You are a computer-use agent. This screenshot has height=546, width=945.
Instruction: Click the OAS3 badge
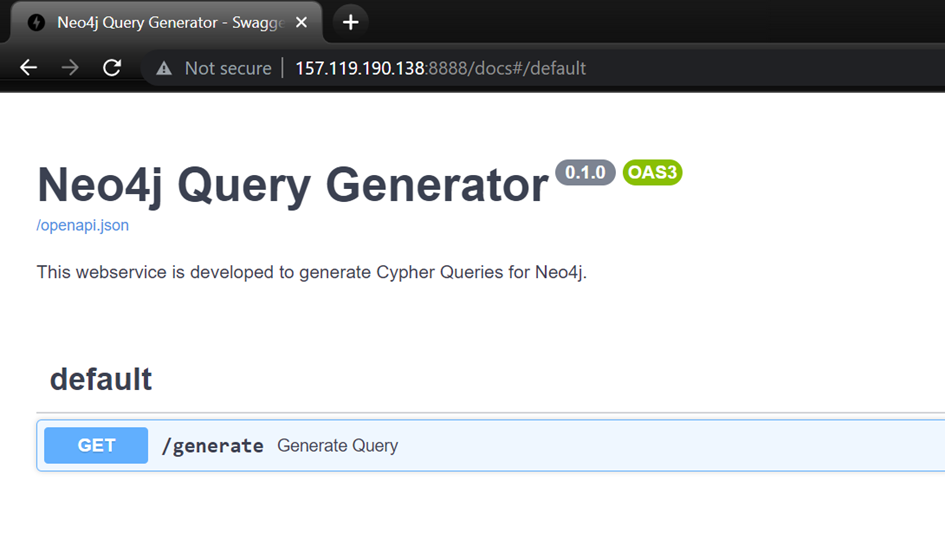[652, 172]
